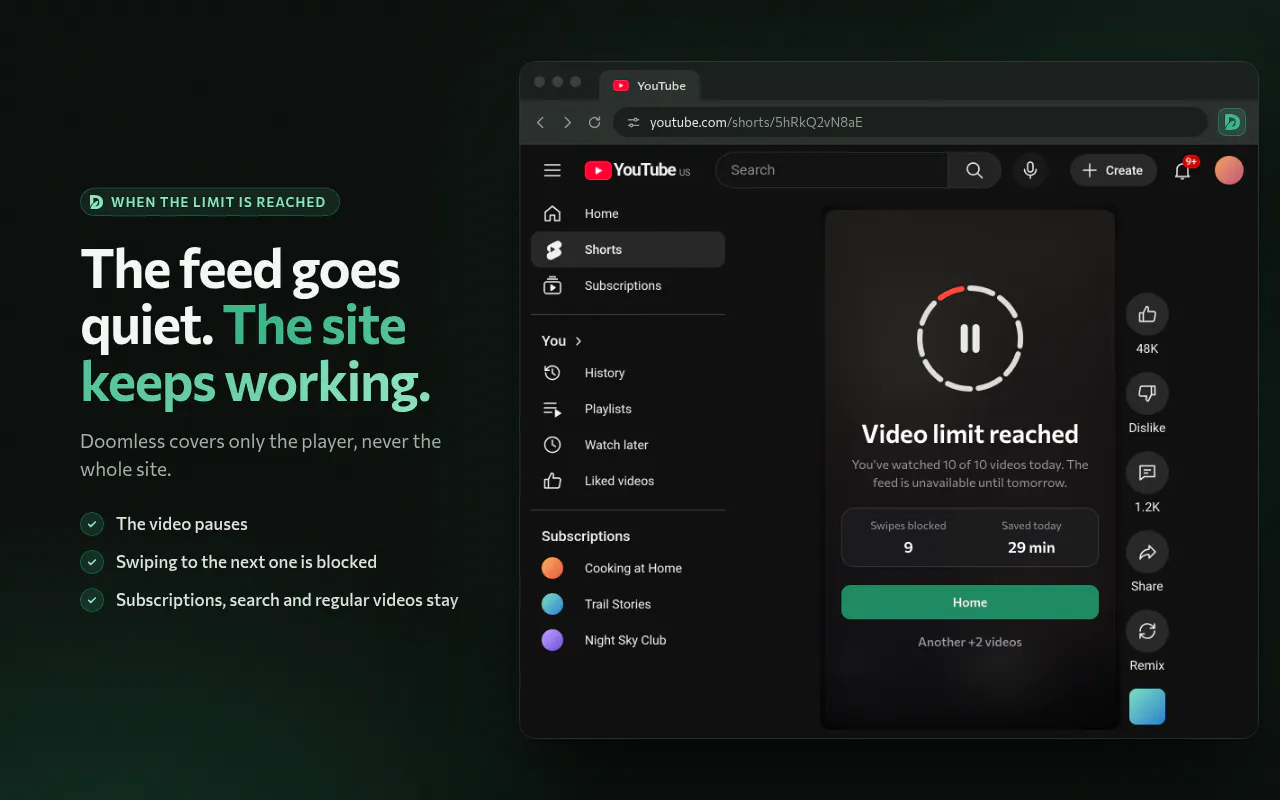Open comments on the Short
The height and width of the screenshot is (800, 1280).
point(1147,472)
